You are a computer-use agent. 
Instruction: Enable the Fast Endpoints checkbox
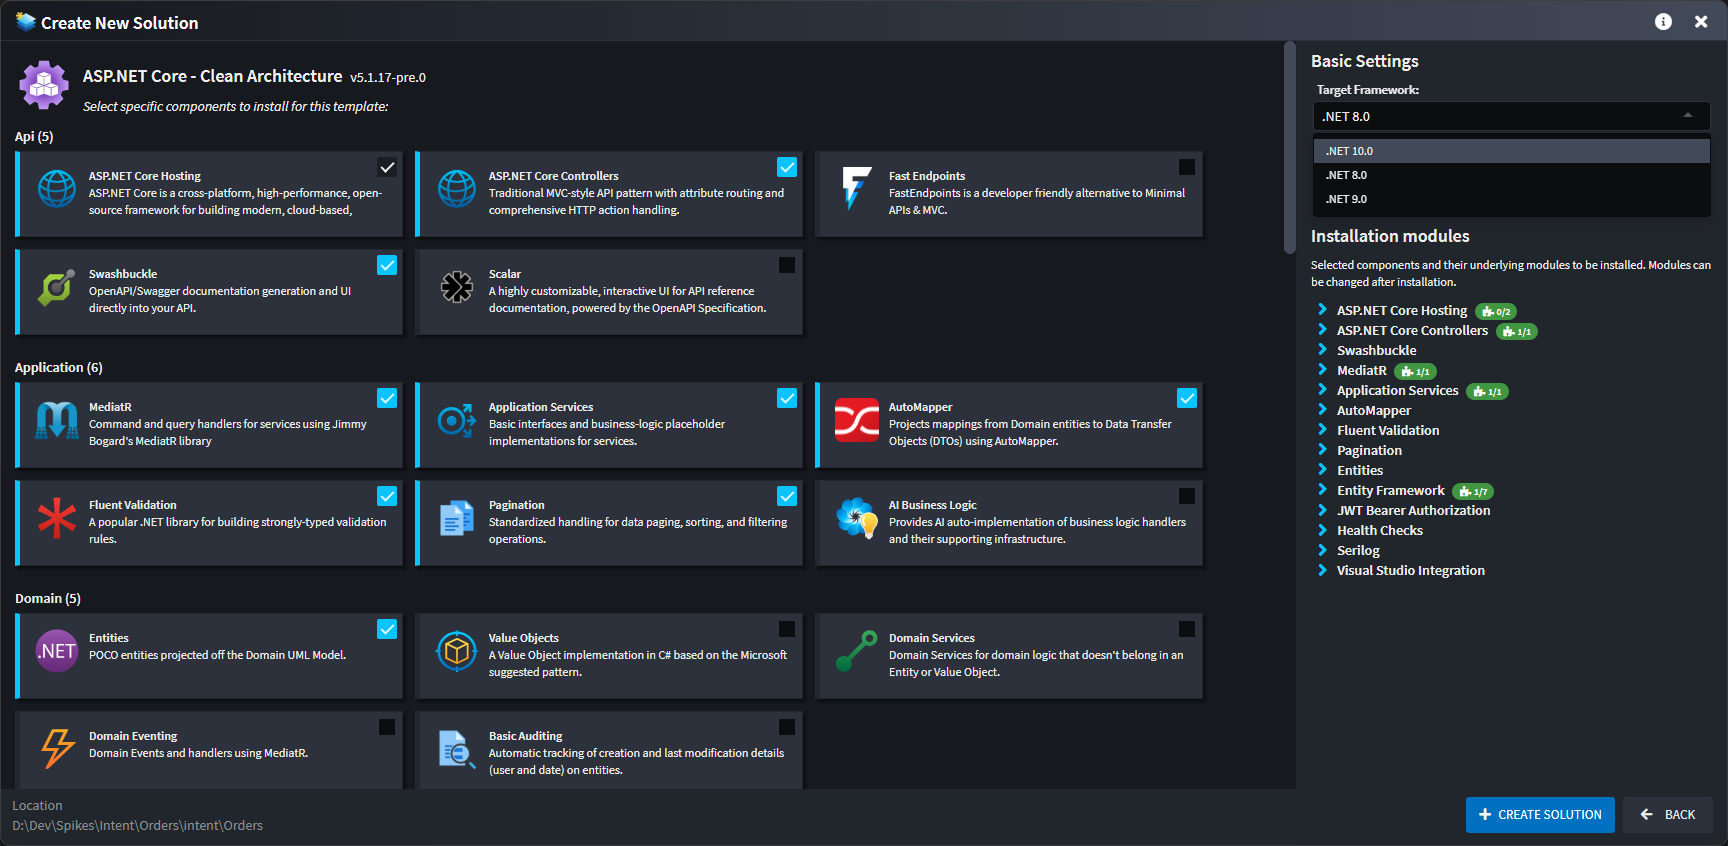(1187, 167)
